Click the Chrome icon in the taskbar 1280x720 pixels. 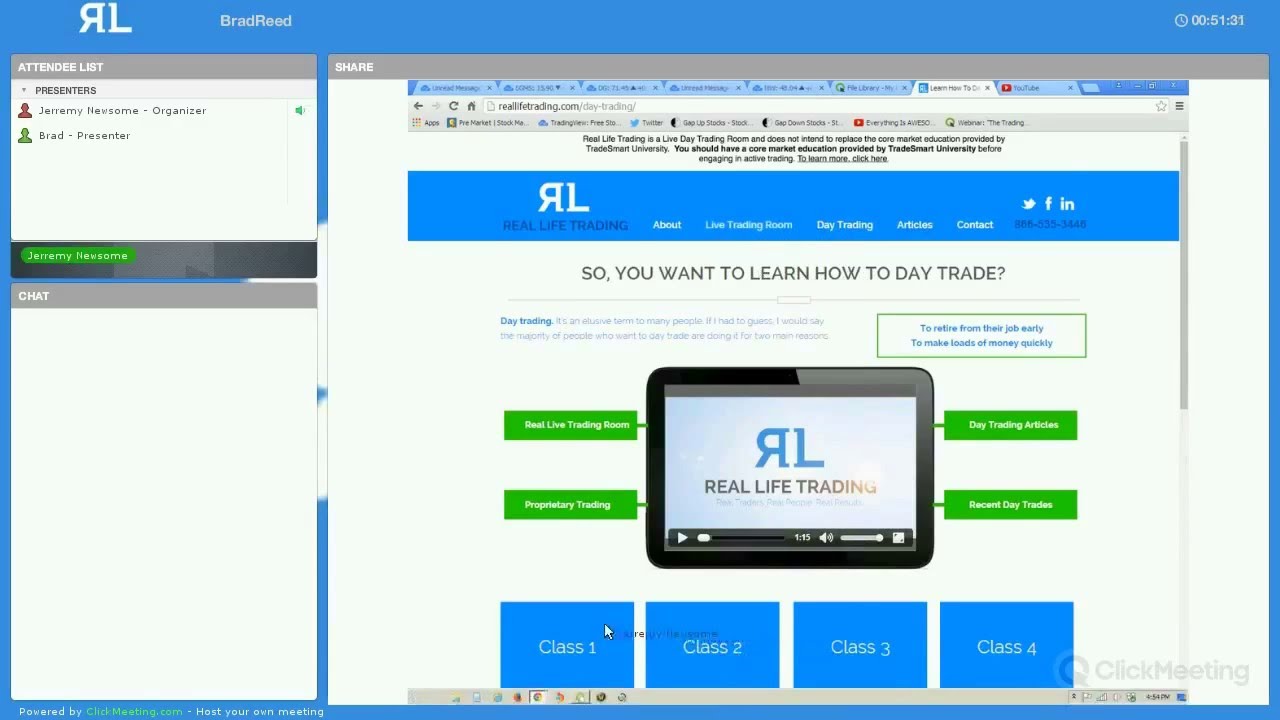538,697
